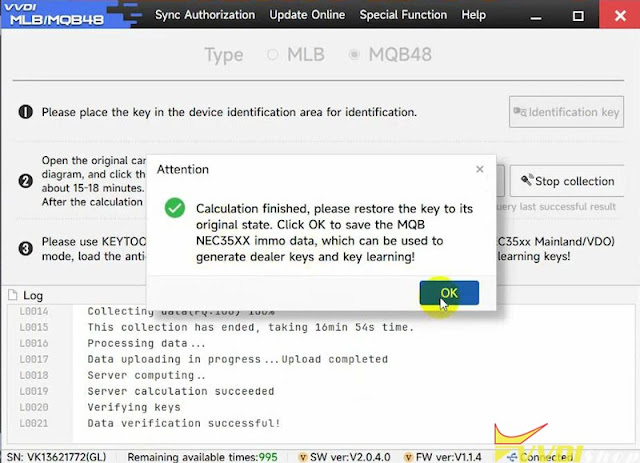
Task: Close the Attention dialog with X
Action: (480, 169)
